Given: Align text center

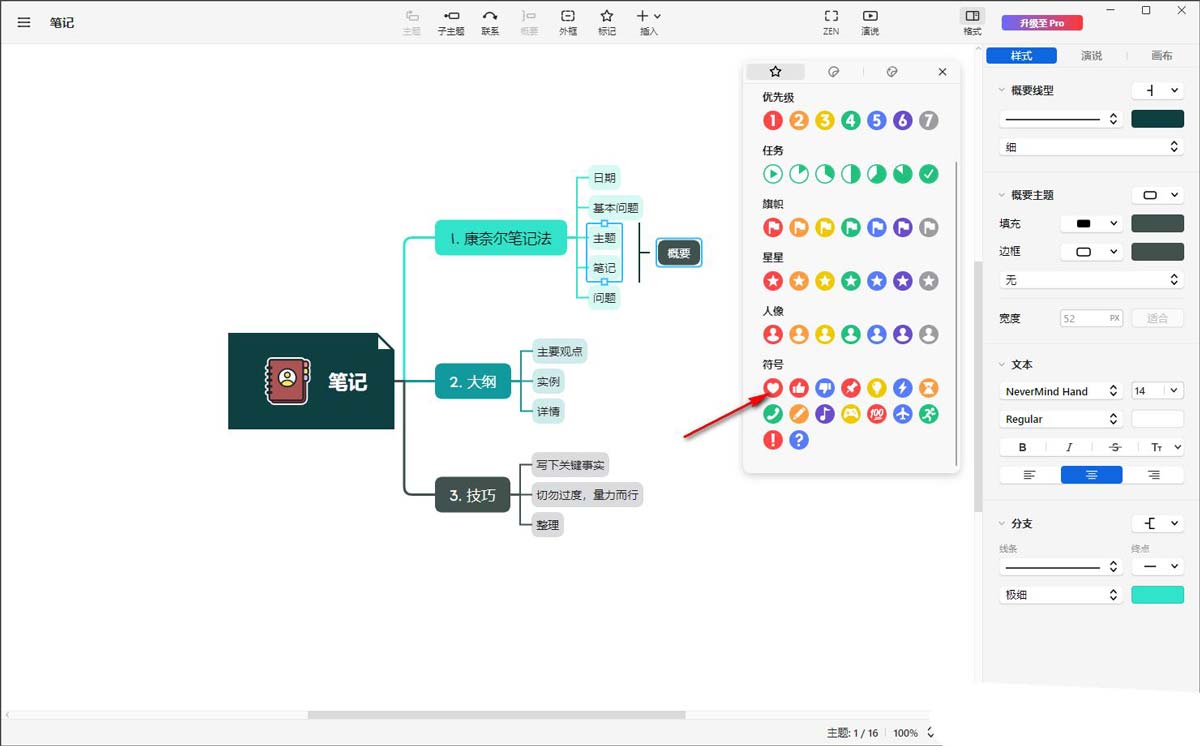Looking at the screenshot, I should (x=1091, y=475).
